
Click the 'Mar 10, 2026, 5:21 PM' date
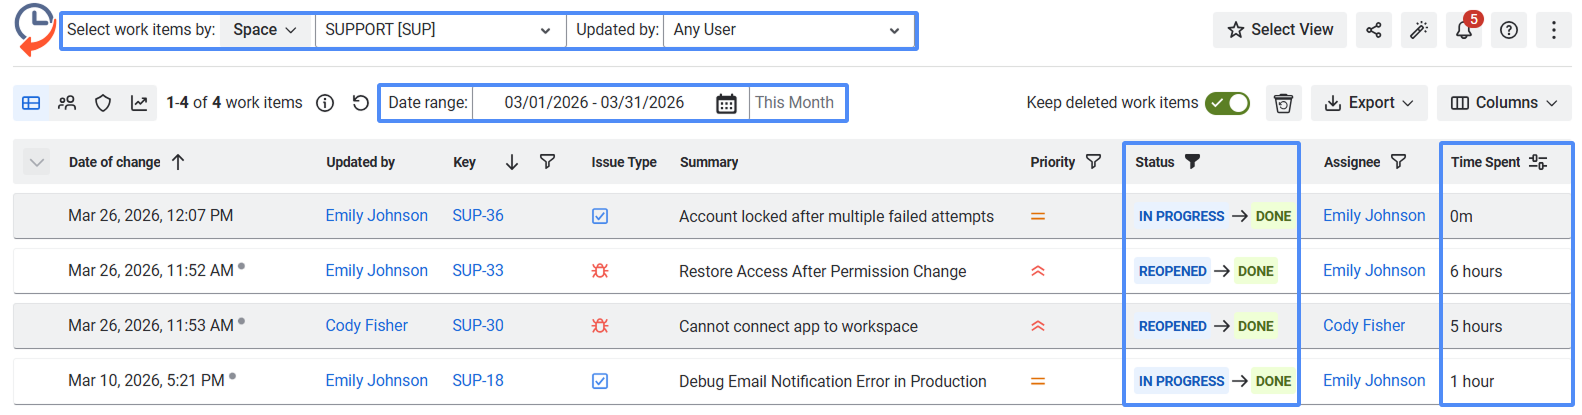click(146, 381)
